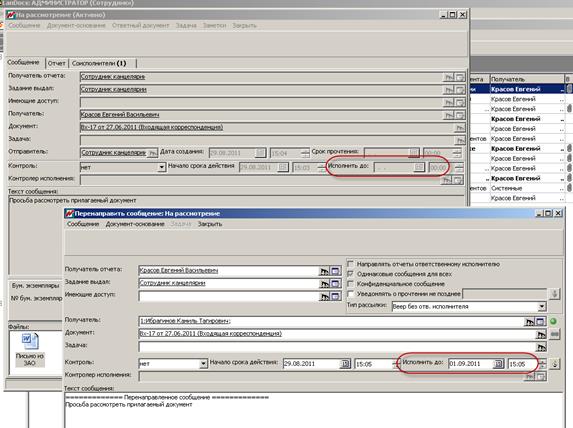Viewport: 573px width, 428px height.
Task: Enable Направлять отчеты ответственному исполнителю checkbox
Action: click(350, 264)
